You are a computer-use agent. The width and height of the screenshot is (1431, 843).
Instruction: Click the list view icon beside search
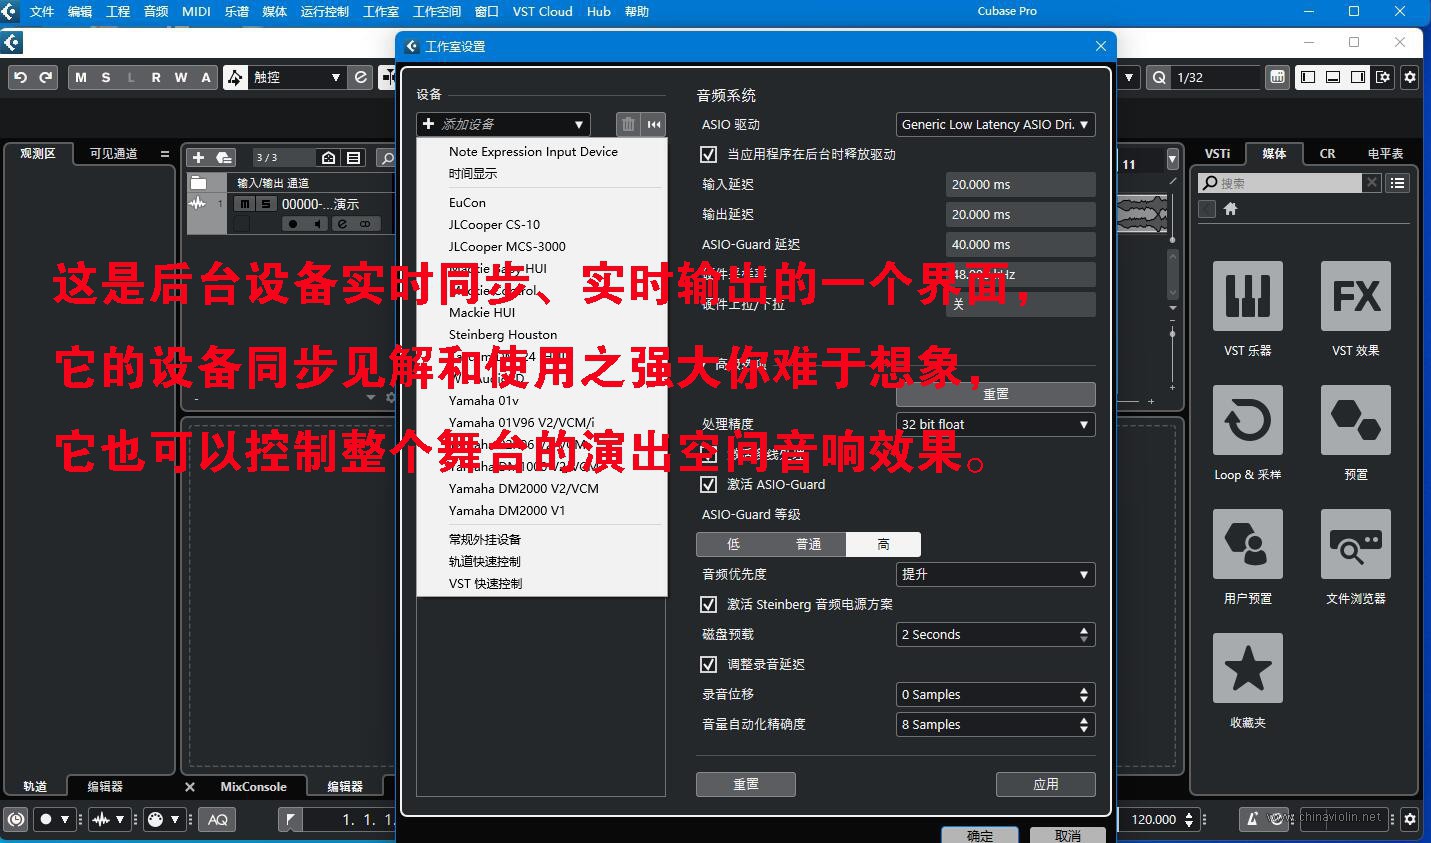(x=1398, y=183)
